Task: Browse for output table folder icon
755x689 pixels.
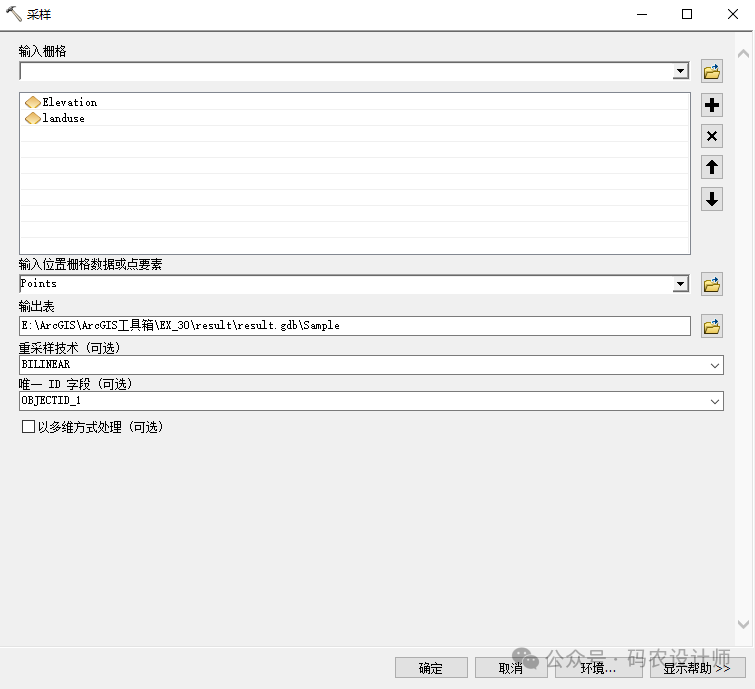Action: pos(712,326)
